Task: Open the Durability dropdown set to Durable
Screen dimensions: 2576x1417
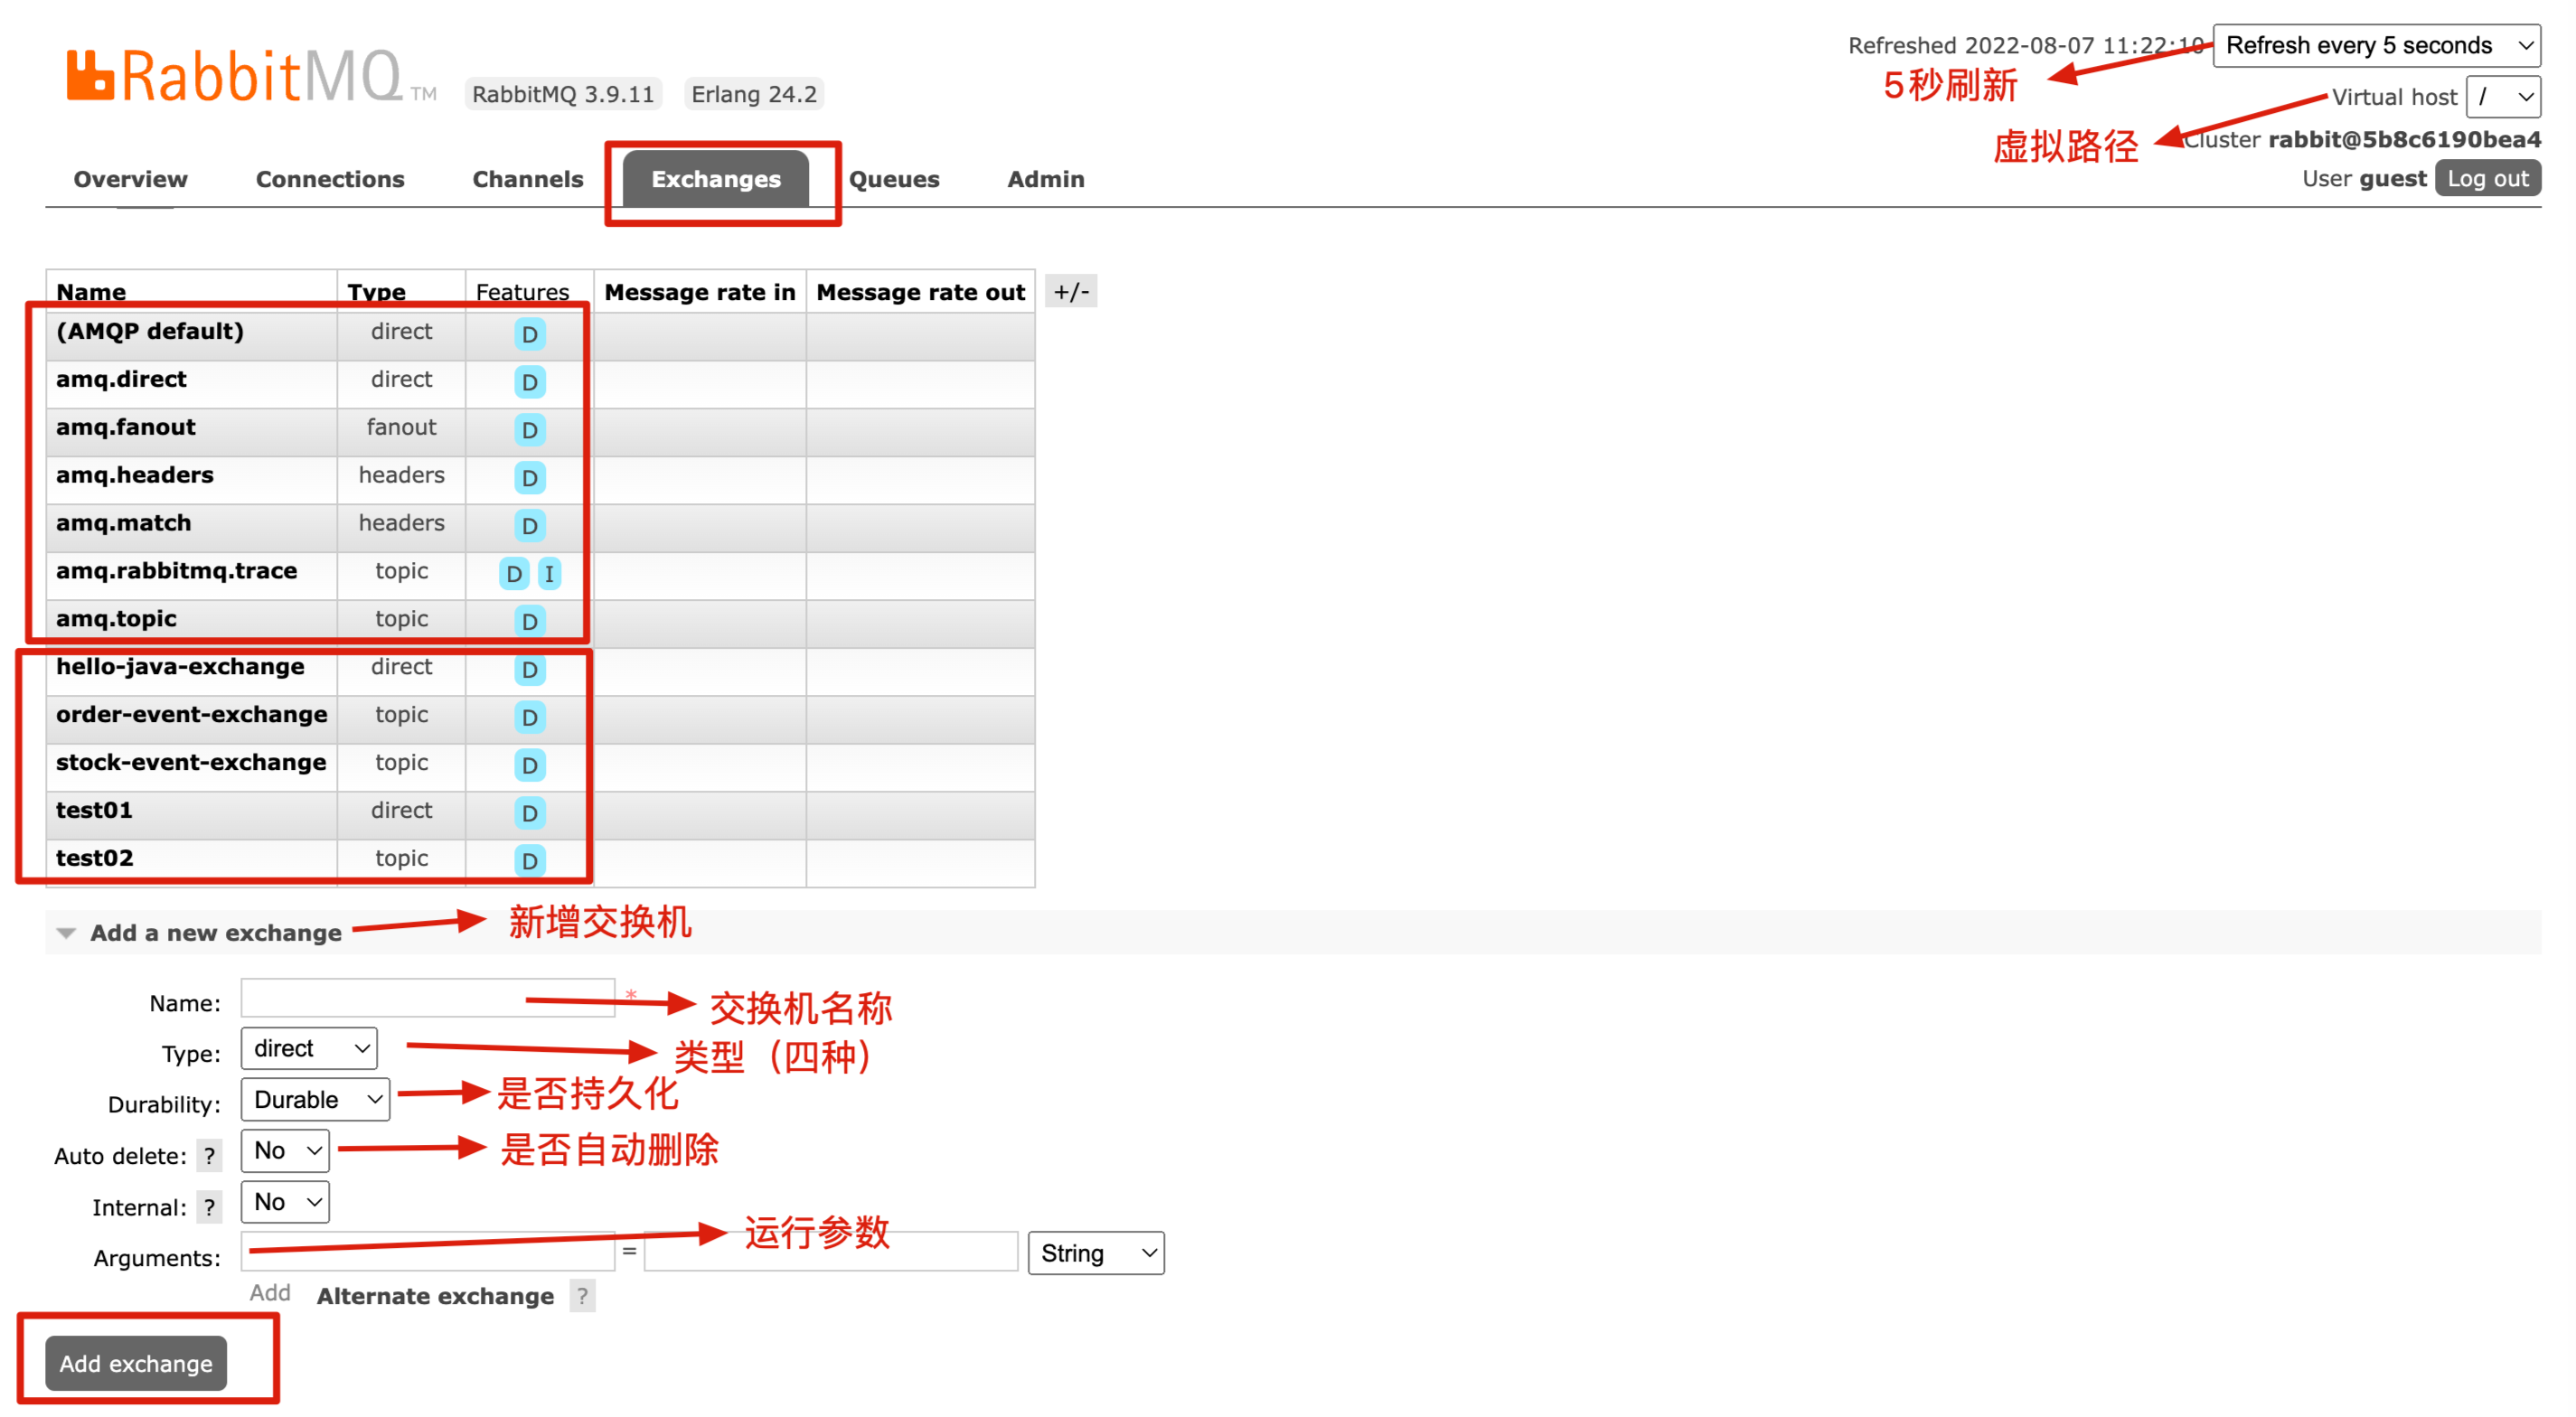Action: click(315, 1100)
